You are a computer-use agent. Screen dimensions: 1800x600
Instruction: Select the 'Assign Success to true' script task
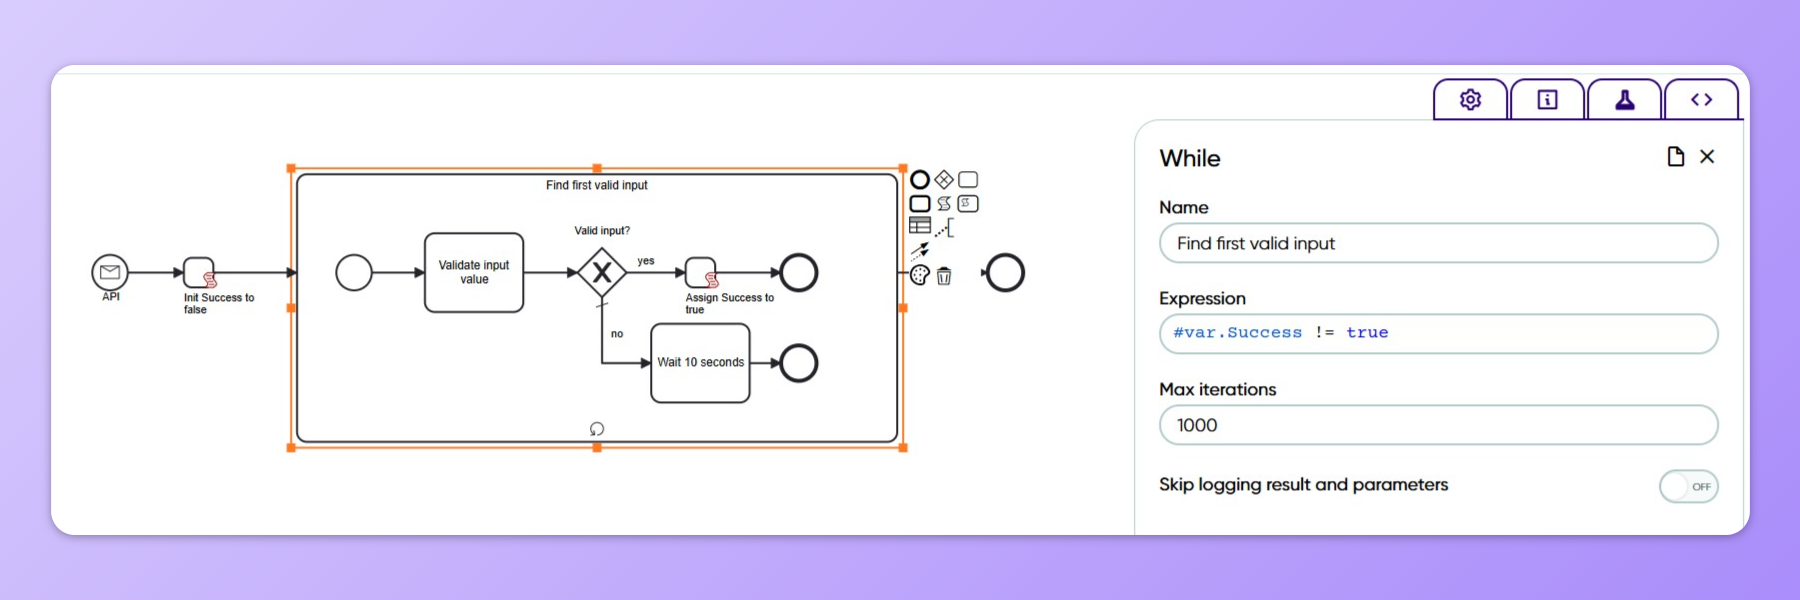coord(701,272)
